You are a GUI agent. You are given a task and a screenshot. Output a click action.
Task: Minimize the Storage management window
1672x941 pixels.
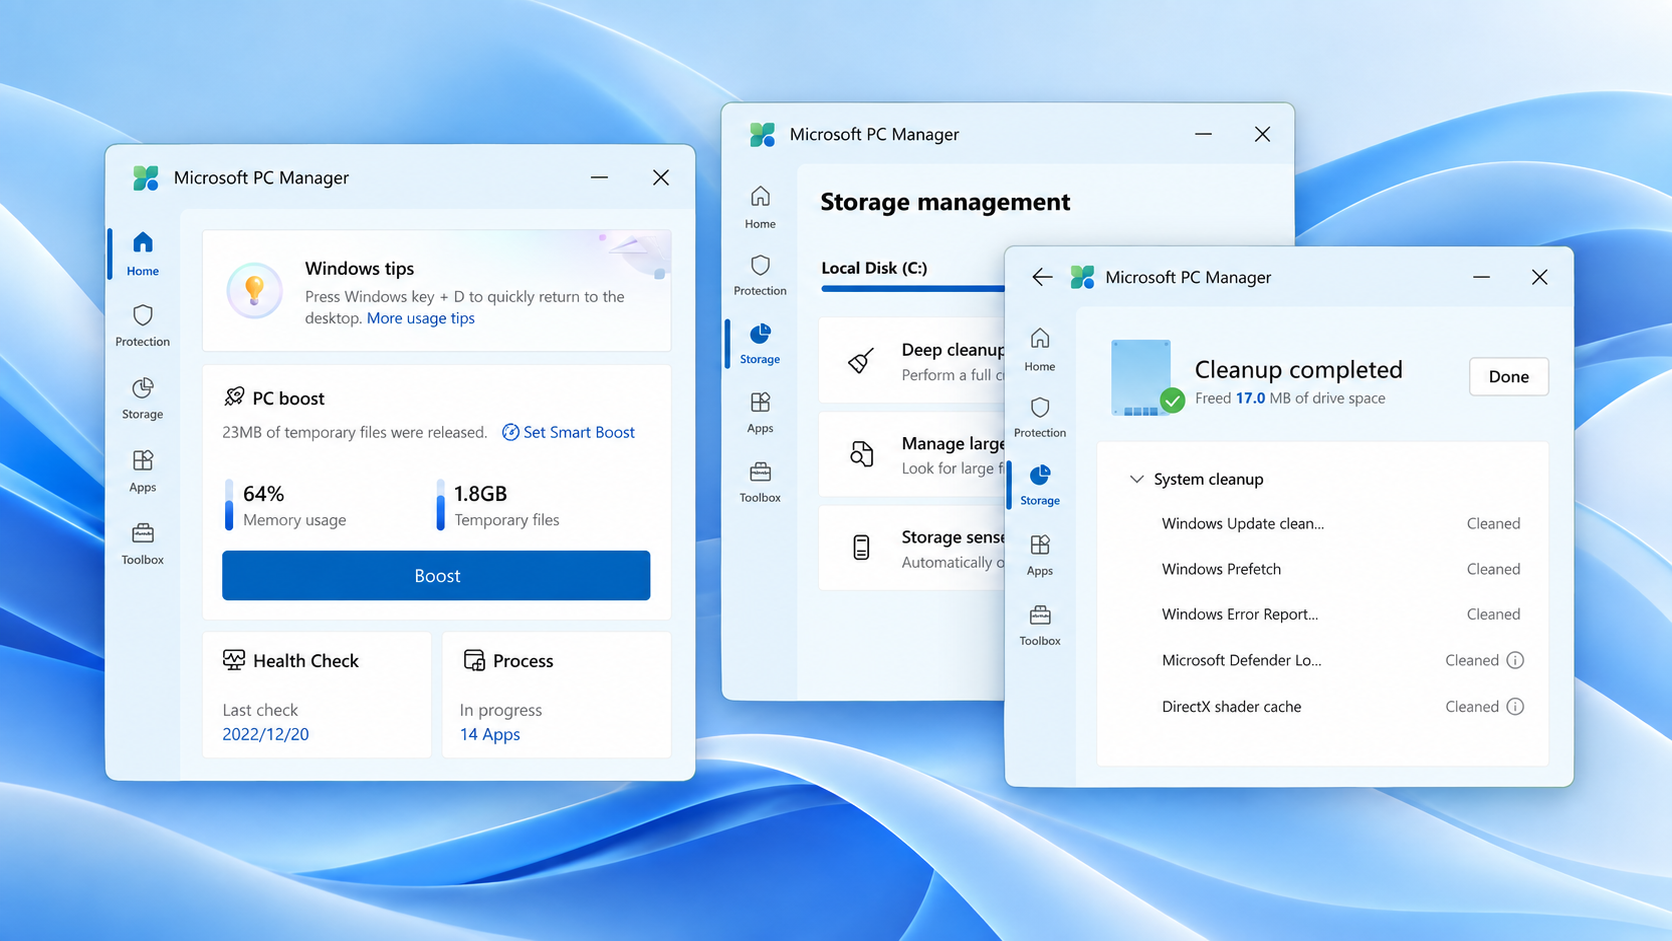pos(1203,134)
